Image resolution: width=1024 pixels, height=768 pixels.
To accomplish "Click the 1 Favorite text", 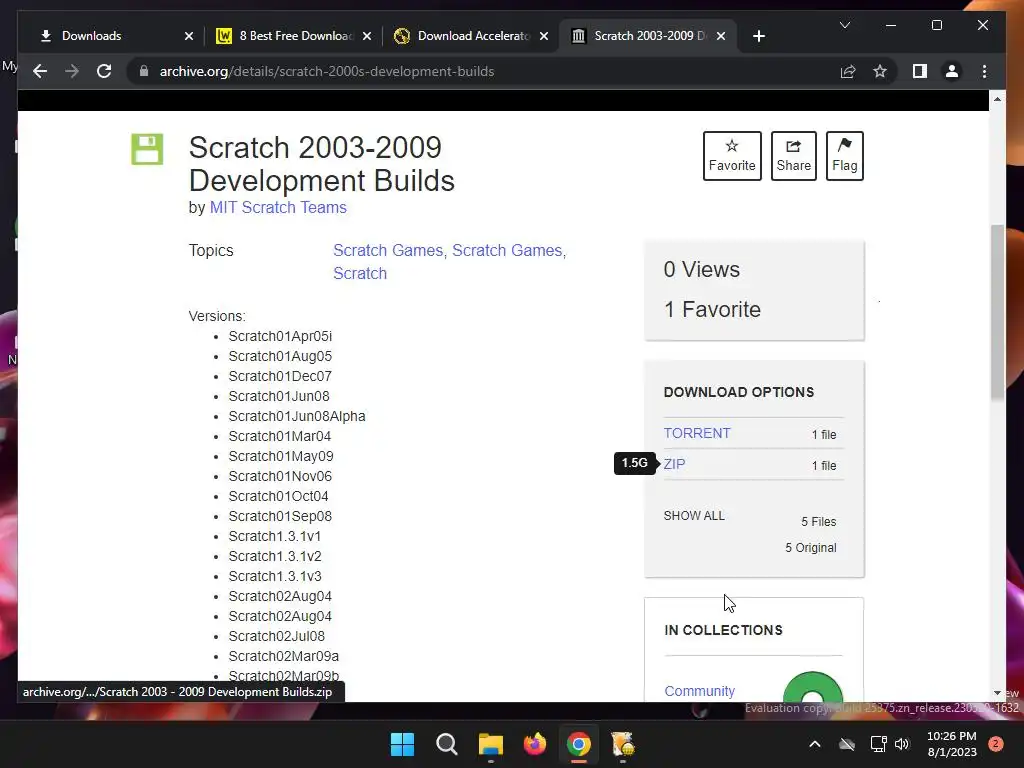I will pos(712,309).
